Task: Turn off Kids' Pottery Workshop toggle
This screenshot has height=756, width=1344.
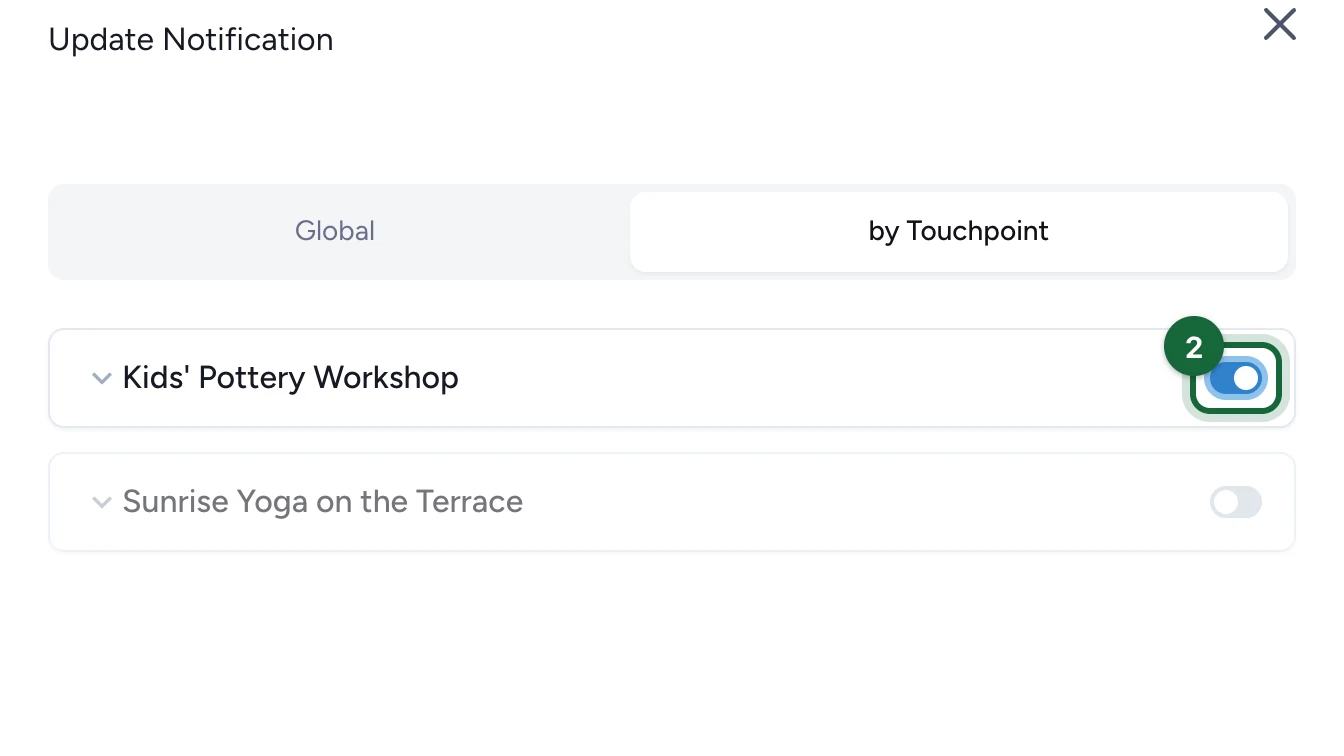Action: click(1236, 378)
